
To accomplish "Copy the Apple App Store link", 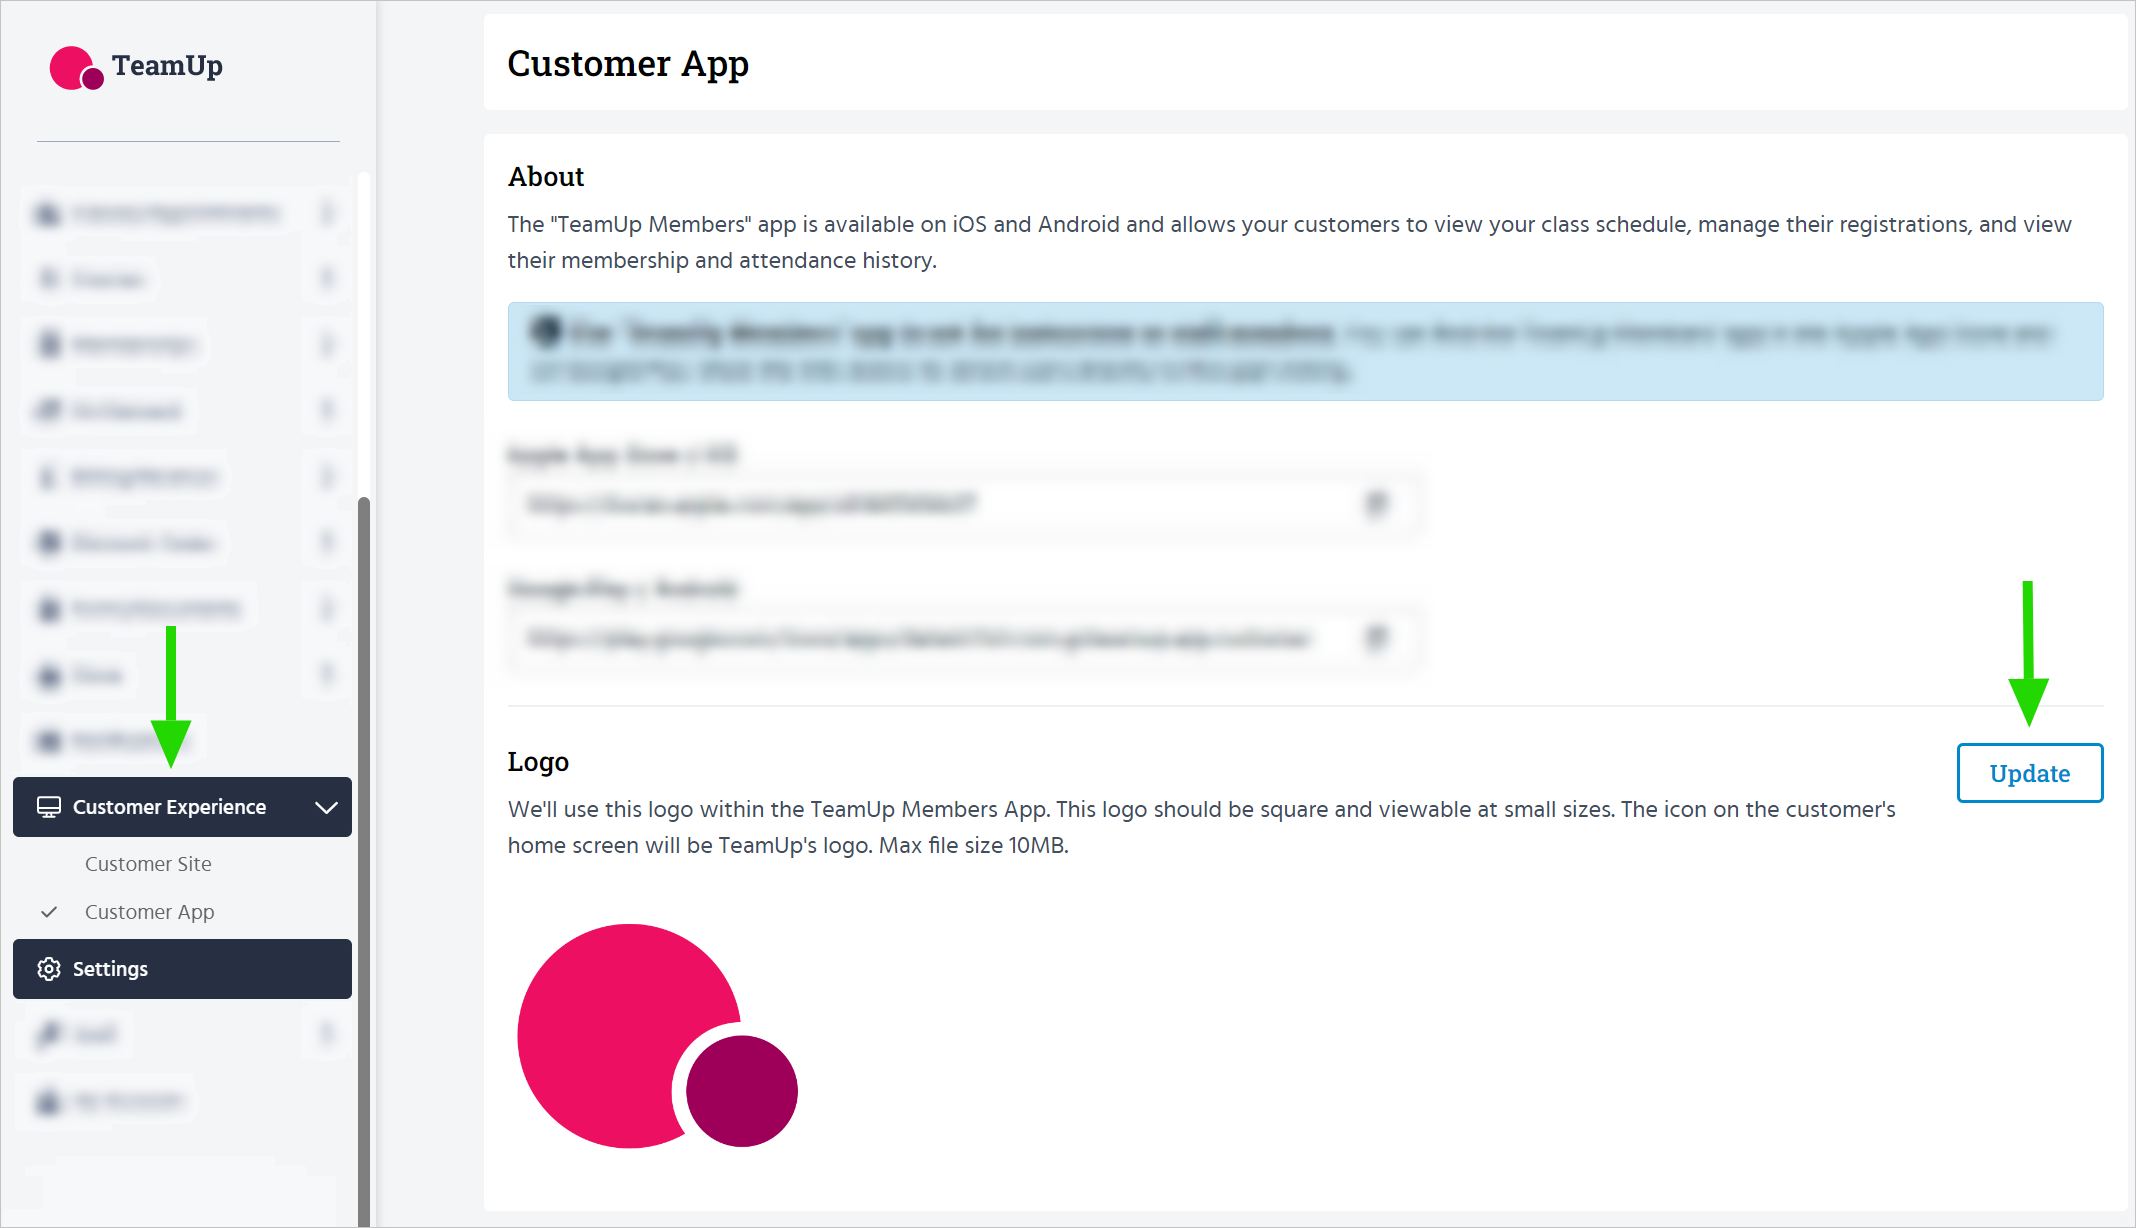I will pos(1377,504).
